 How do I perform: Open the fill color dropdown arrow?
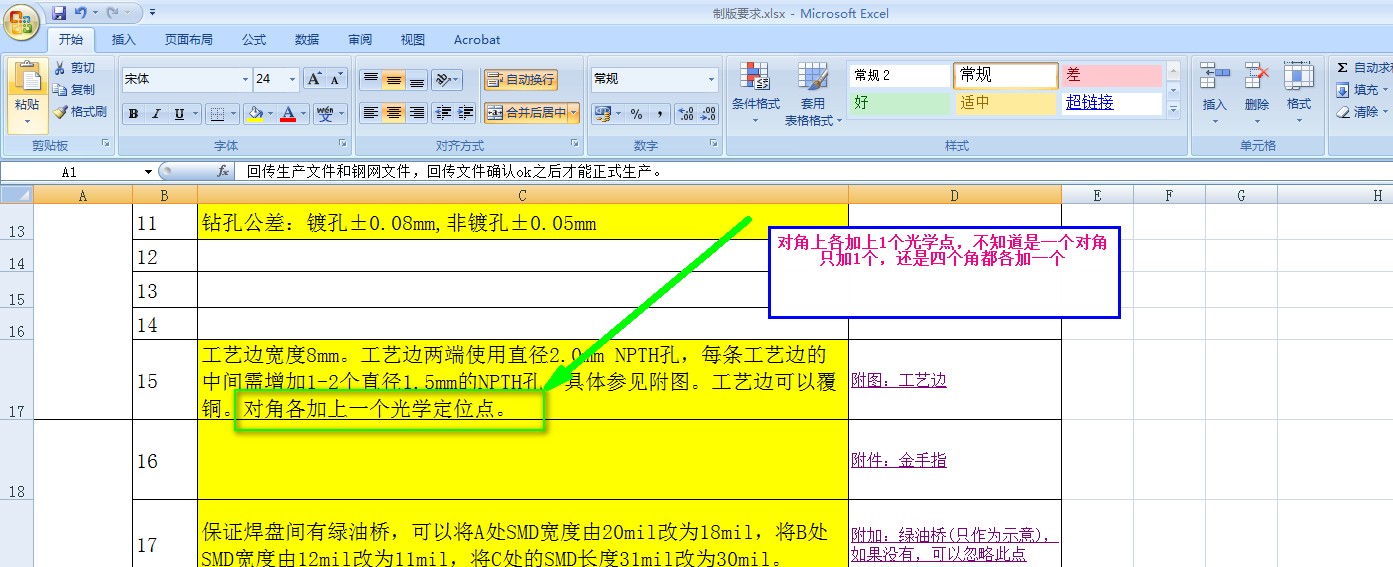(x=271, y=114)
